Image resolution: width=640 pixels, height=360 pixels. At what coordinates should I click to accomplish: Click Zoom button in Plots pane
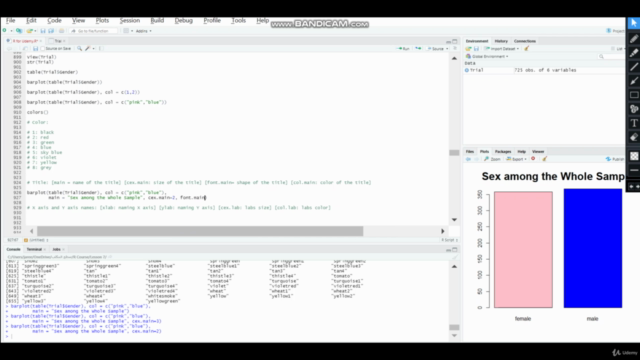[x=493, y=159]
